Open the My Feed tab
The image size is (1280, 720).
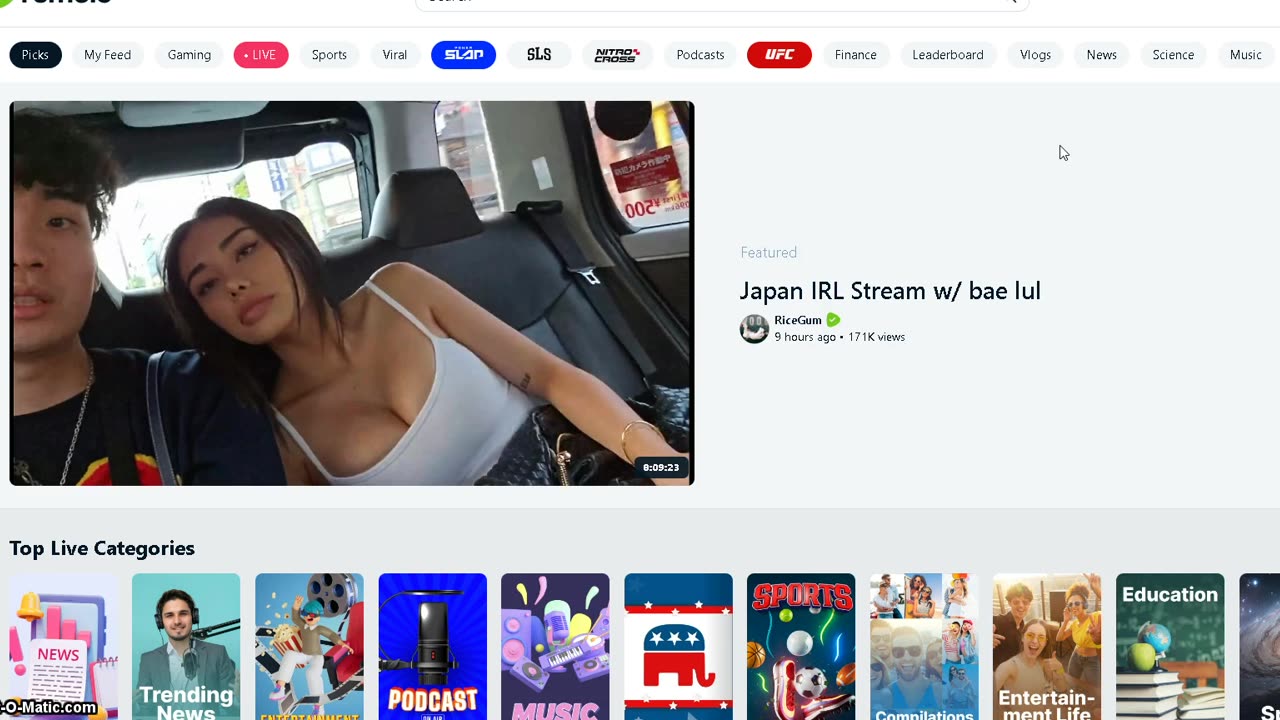point(107,55)
